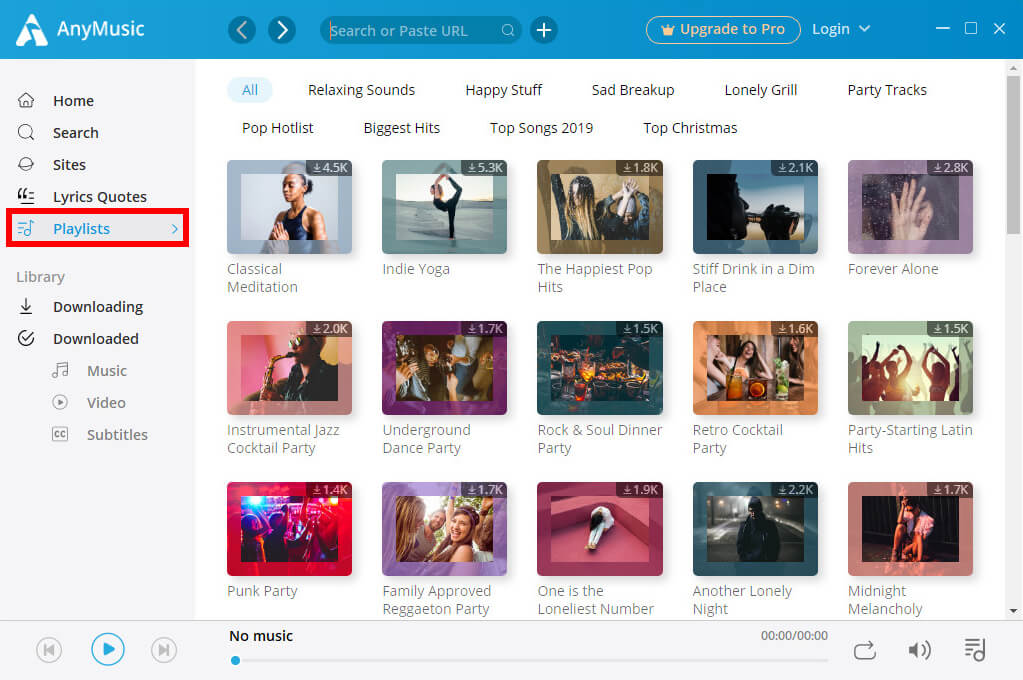This screenshot has height=680, width=1023.
Task: Click the next track button
Action: tap(164, 650)
